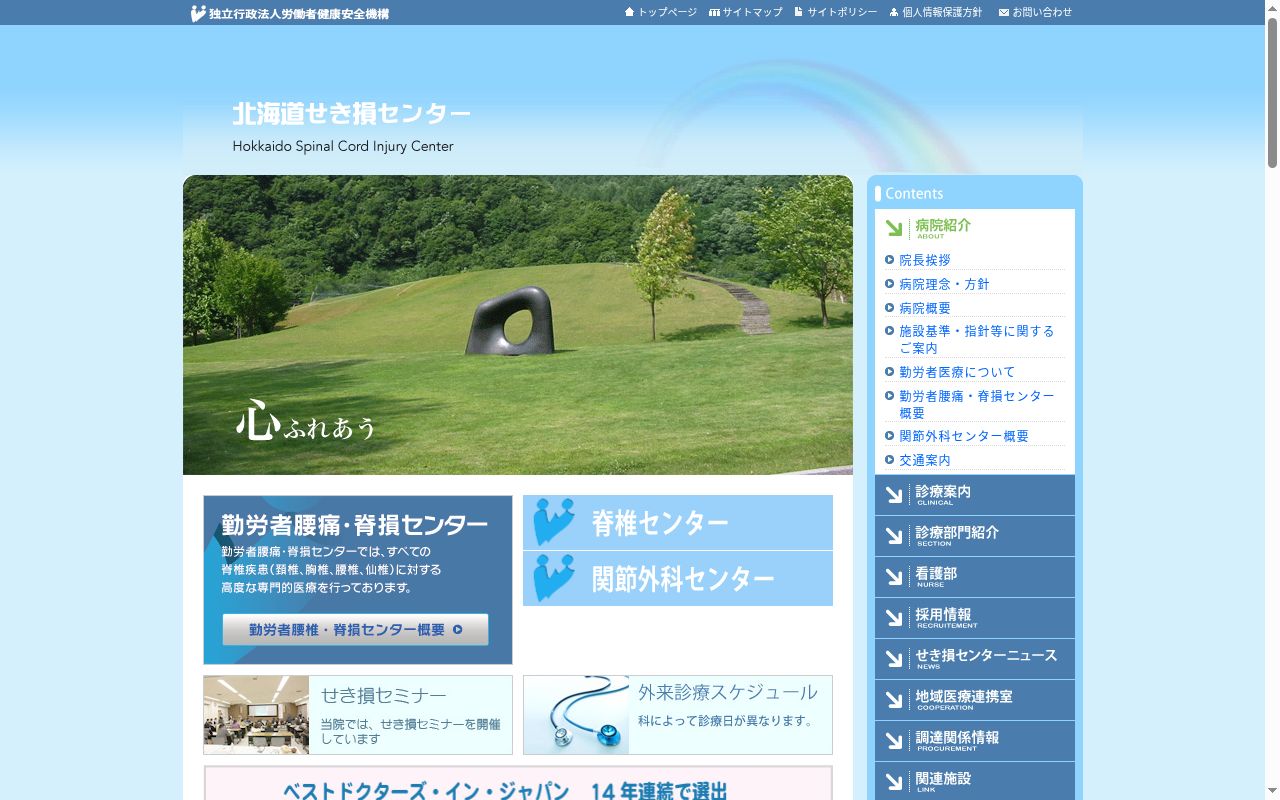The image size is (1280, 800).
Task: Click the bullet icon beside 交通案内
Action: coord(890,460)
